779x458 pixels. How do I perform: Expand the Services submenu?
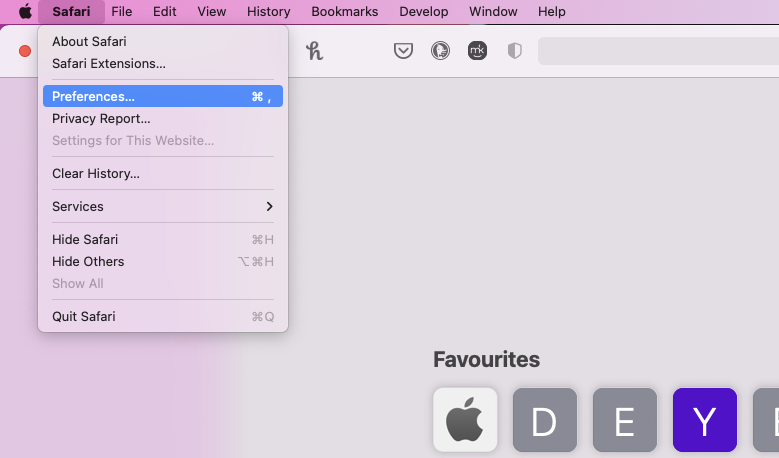(163, 206)
